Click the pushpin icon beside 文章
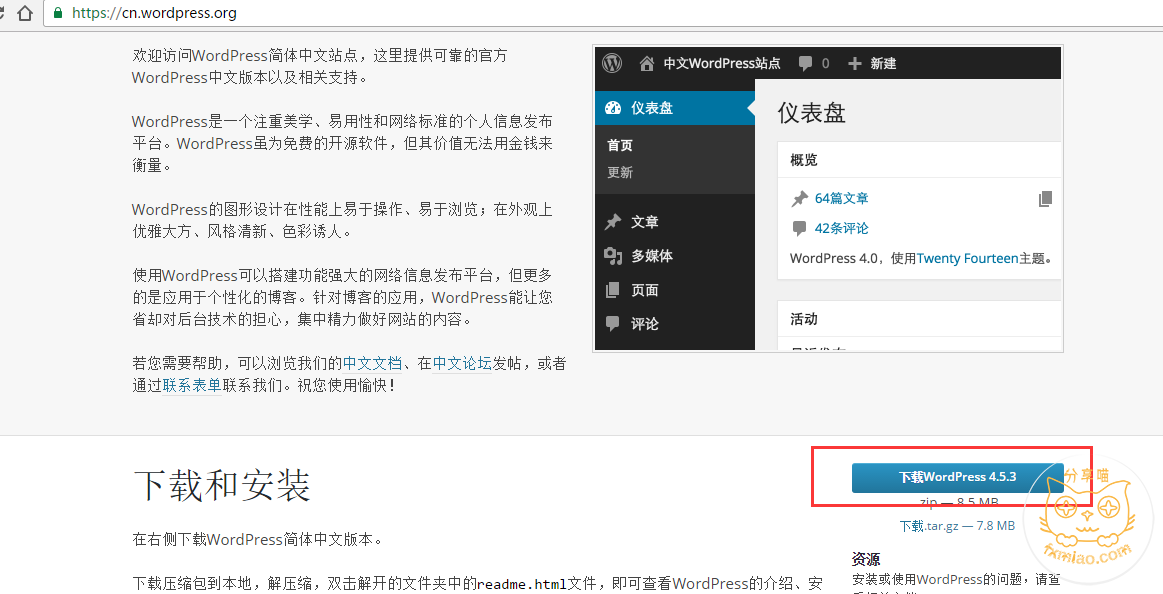 point(613,222)
